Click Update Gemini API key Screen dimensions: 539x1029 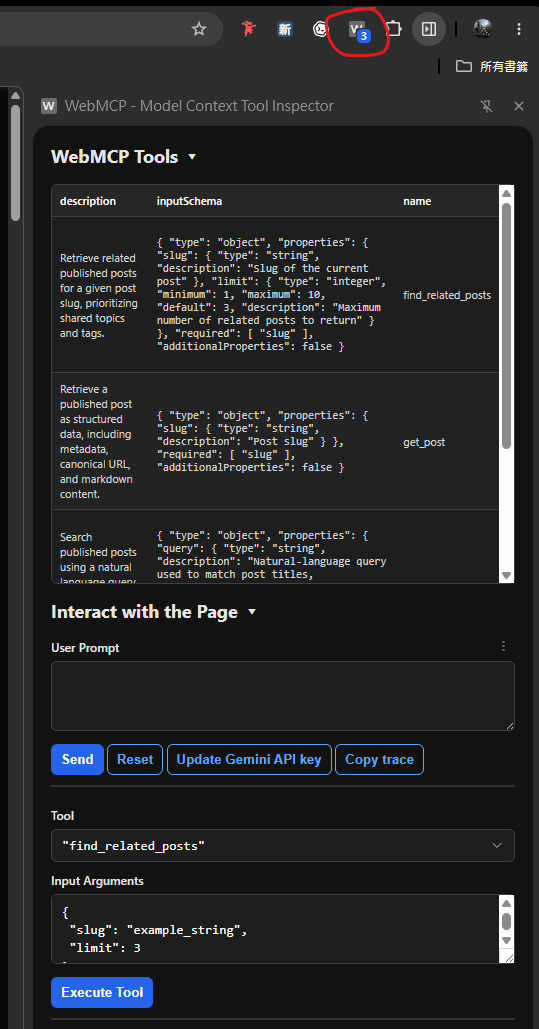[x=249, y=759]
